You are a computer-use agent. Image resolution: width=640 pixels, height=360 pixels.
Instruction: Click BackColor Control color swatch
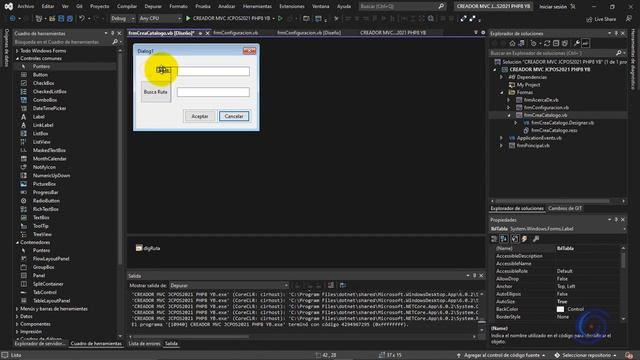click(560, 309)
